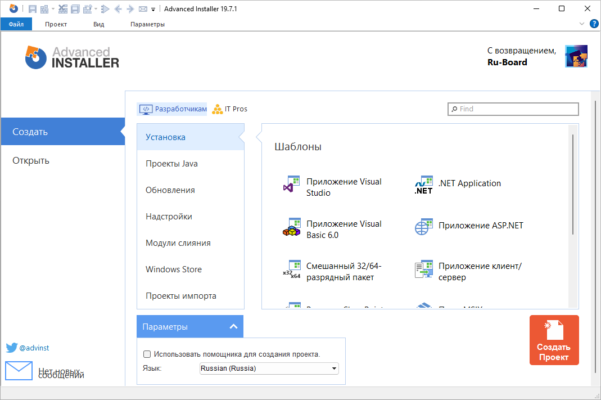Click the Ru-Board user avatar picture
Image resolution: width=601 pixels, height=400 pixels.
click(576, 56)
